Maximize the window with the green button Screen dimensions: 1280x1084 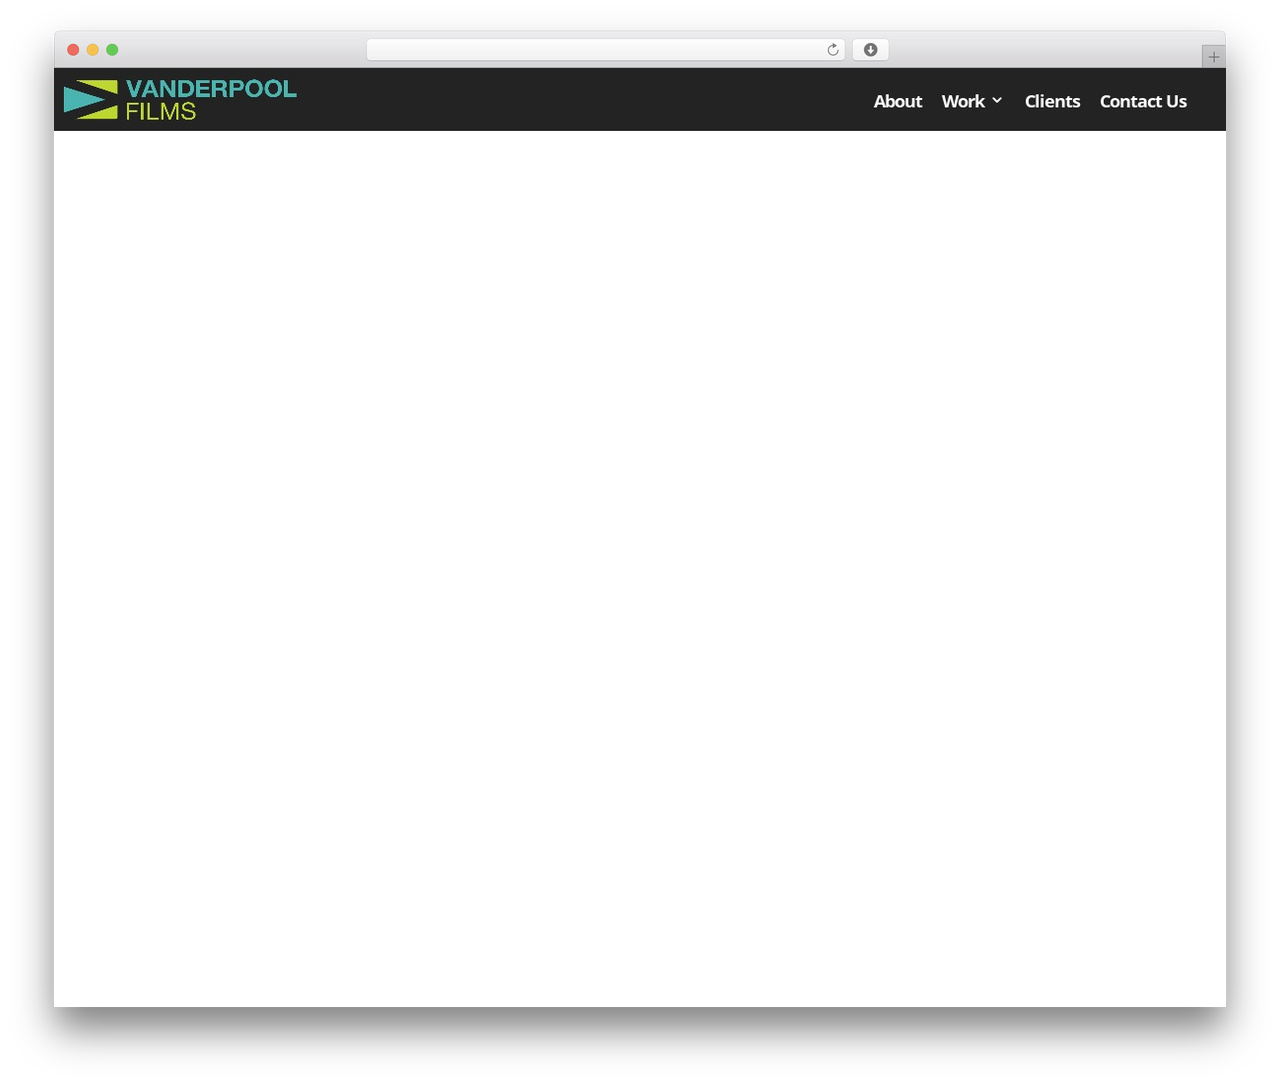click(112, 50)
